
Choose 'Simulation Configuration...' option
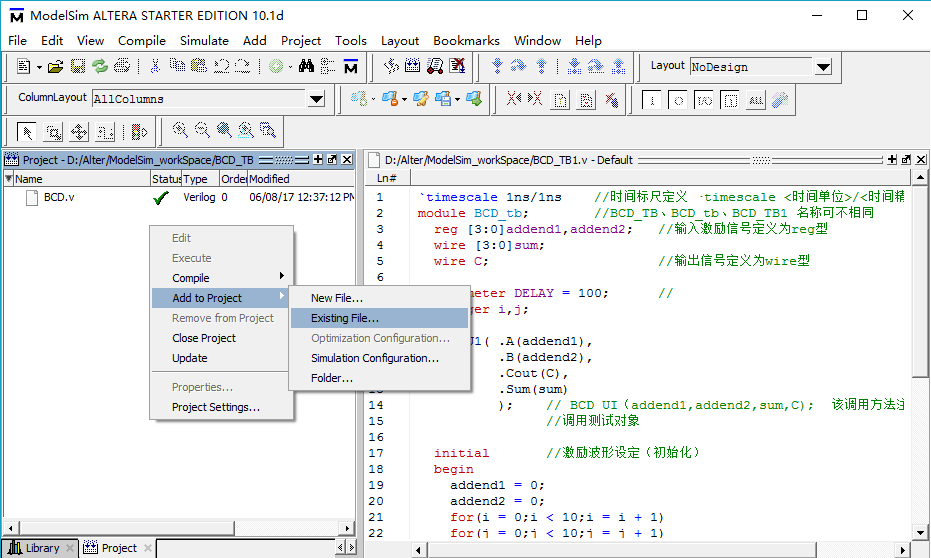click(379, 358)
